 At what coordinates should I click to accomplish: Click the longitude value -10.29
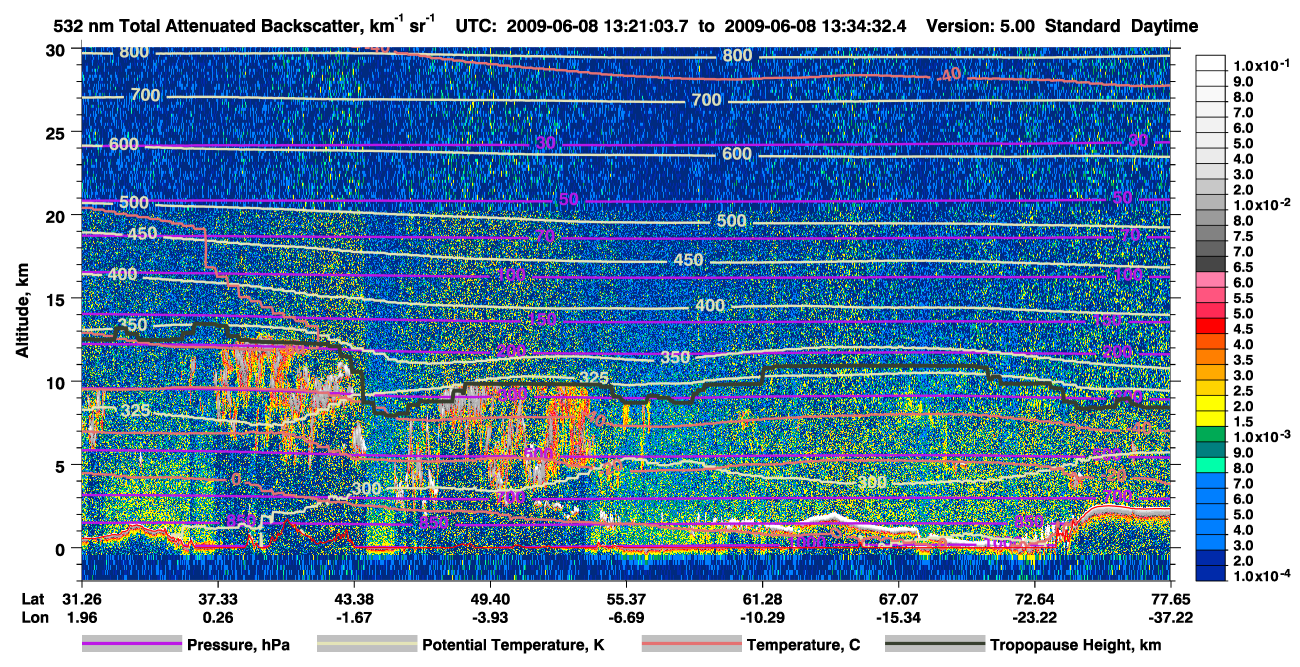tap(762, 617)
